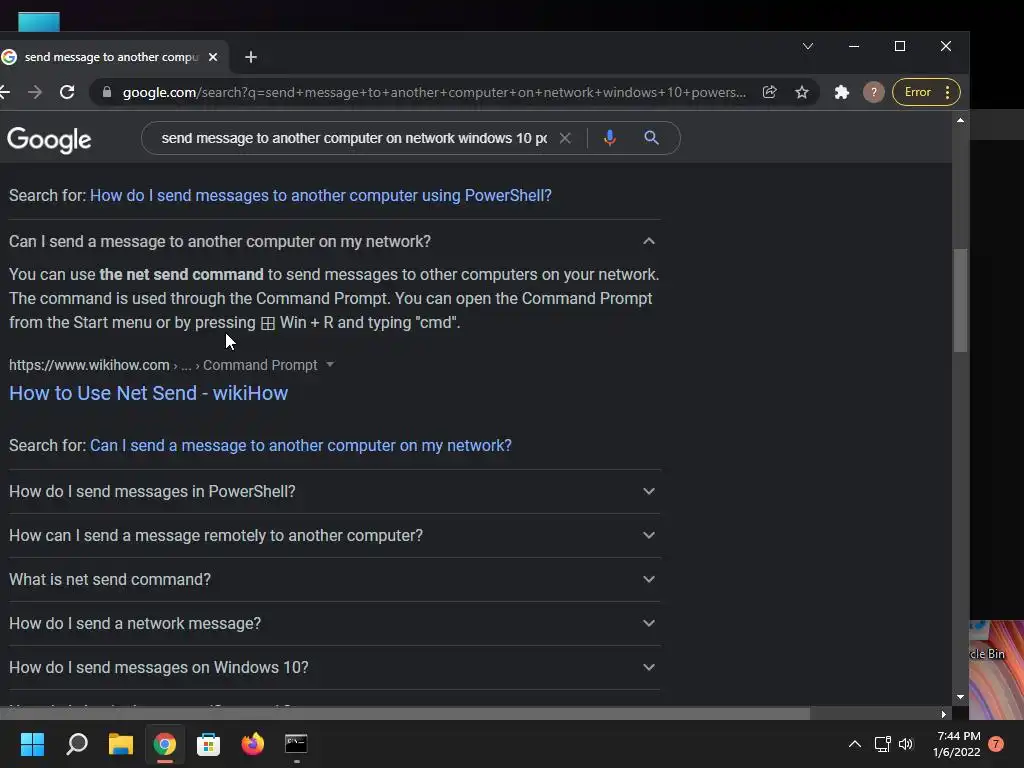The image size is (1024, 768).
Task: Open notification badge showing 7
Action: pyautogui.click(x=996, y=744)
